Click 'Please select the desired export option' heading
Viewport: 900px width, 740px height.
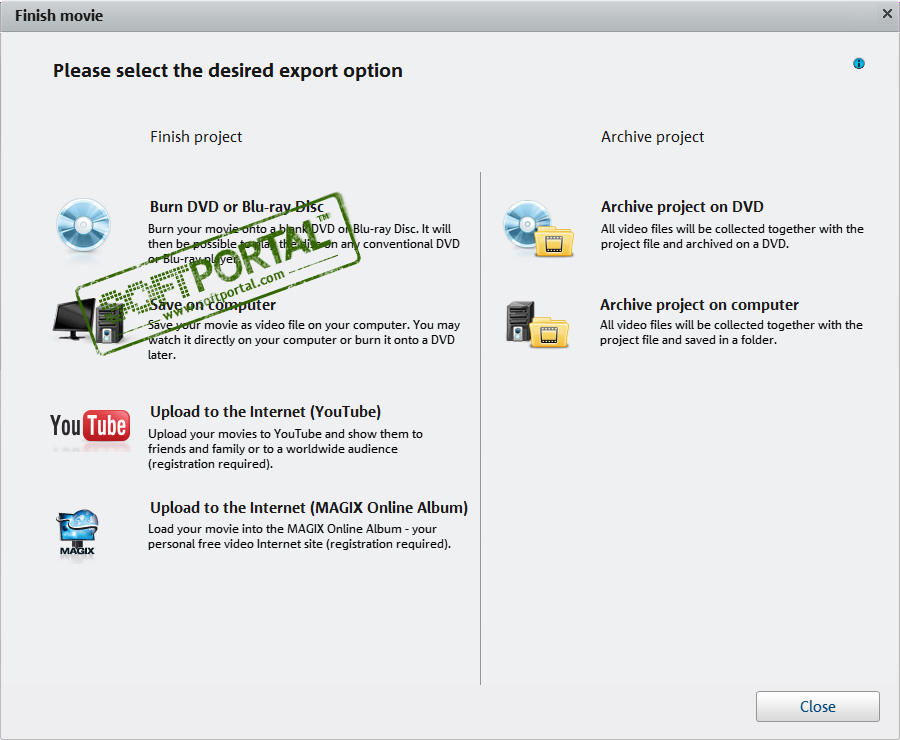[228, 71]
